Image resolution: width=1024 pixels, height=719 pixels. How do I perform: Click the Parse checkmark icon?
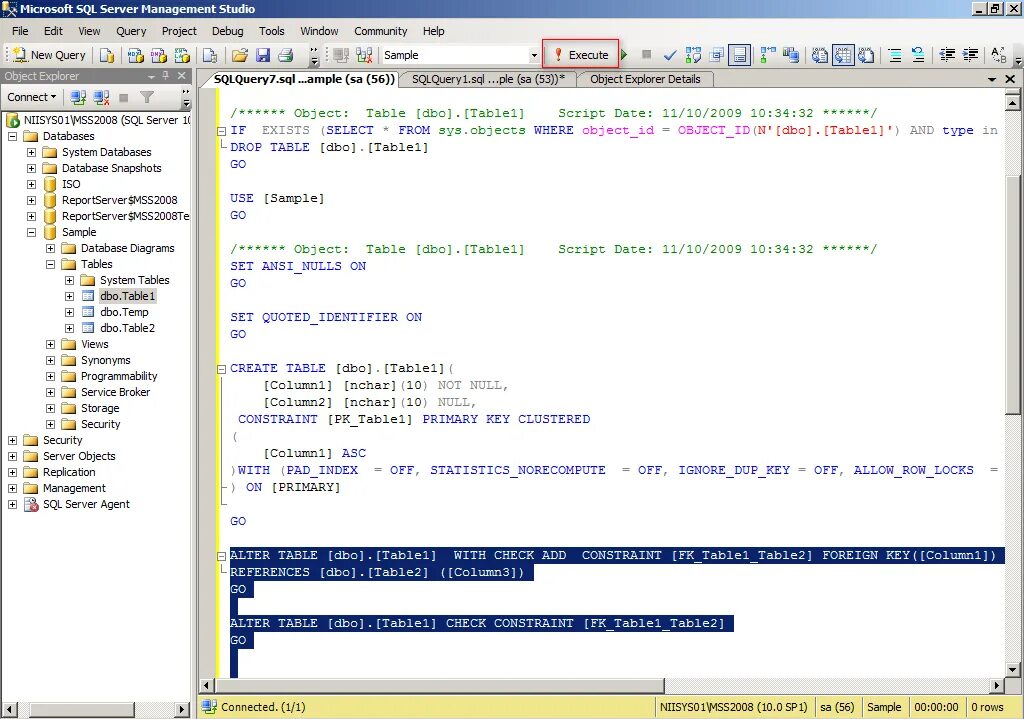tap(669, 56)
